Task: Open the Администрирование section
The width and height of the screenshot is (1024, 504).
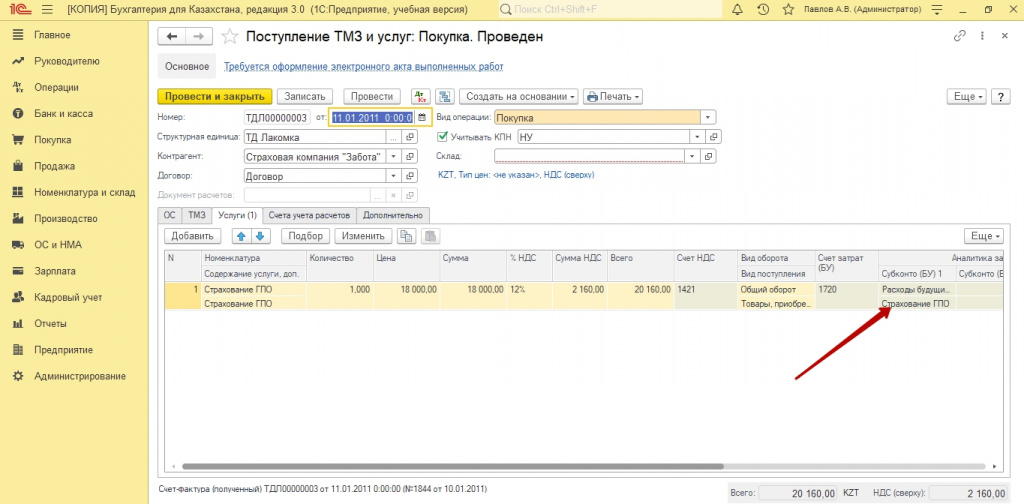Action: pyautogui.click(x=80, y=376)
